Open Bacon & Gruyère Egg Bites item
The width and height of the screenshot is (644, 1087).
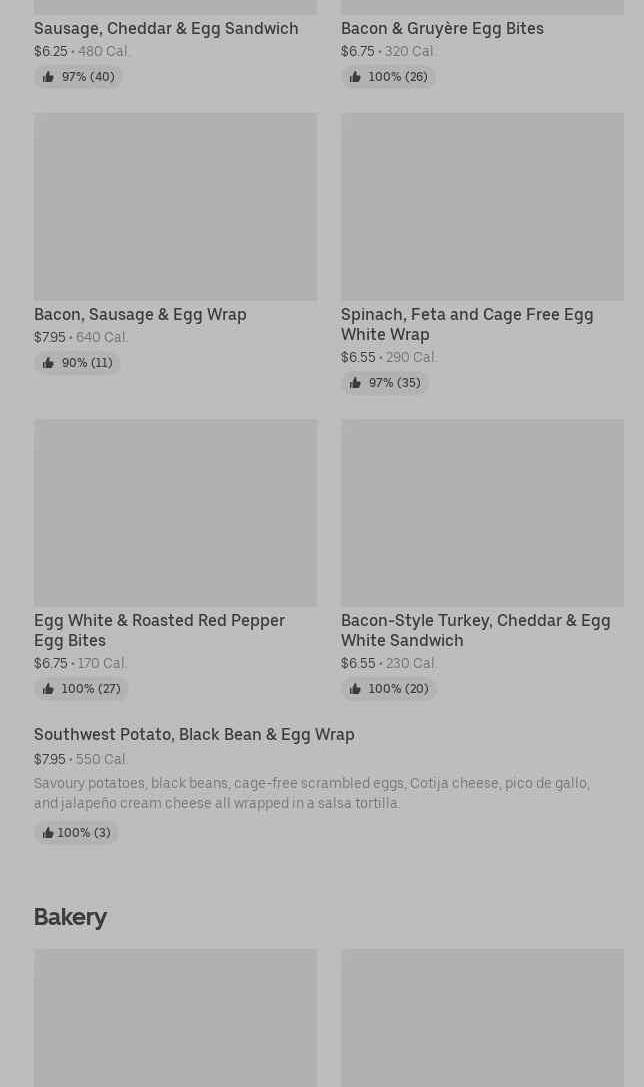tap(442, 28)
